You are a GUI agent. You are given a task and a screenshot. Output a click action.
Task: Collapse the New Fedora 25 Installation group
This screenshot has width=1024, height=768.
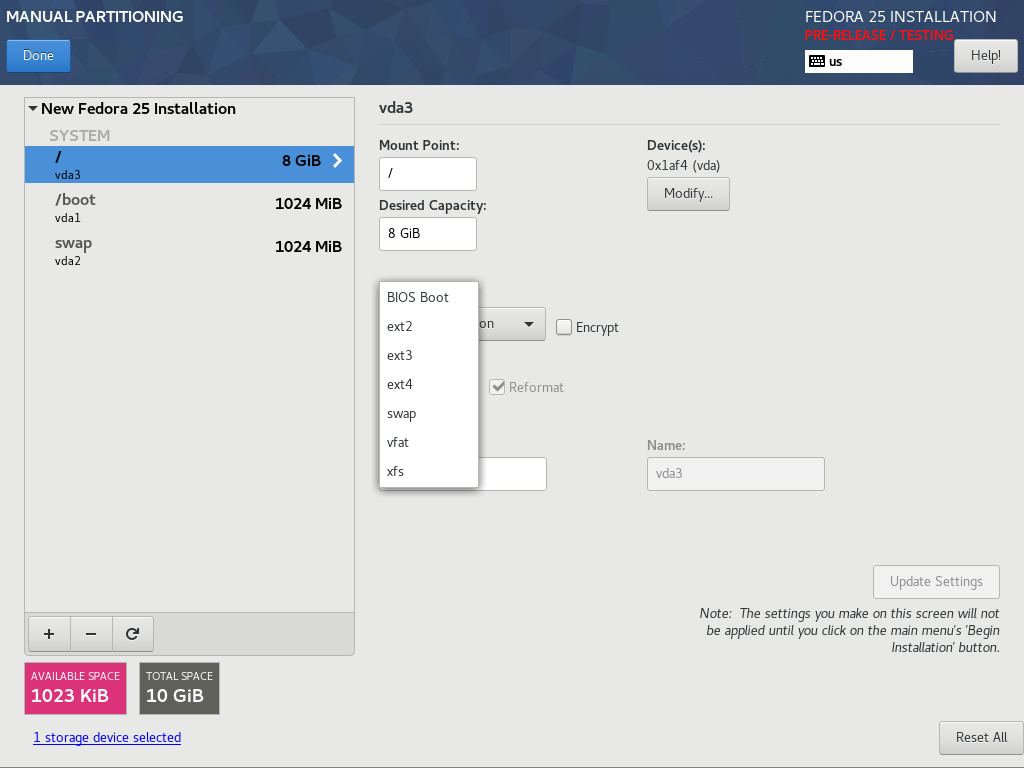(x=33, y=108)
